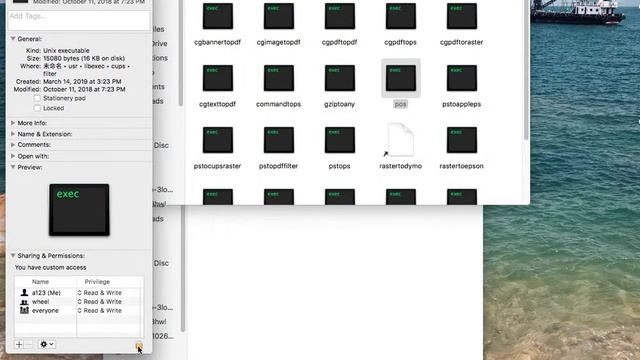640x360 pixels.
Task: Change privilege for a123 (Me)
Action: pos(100,293)
